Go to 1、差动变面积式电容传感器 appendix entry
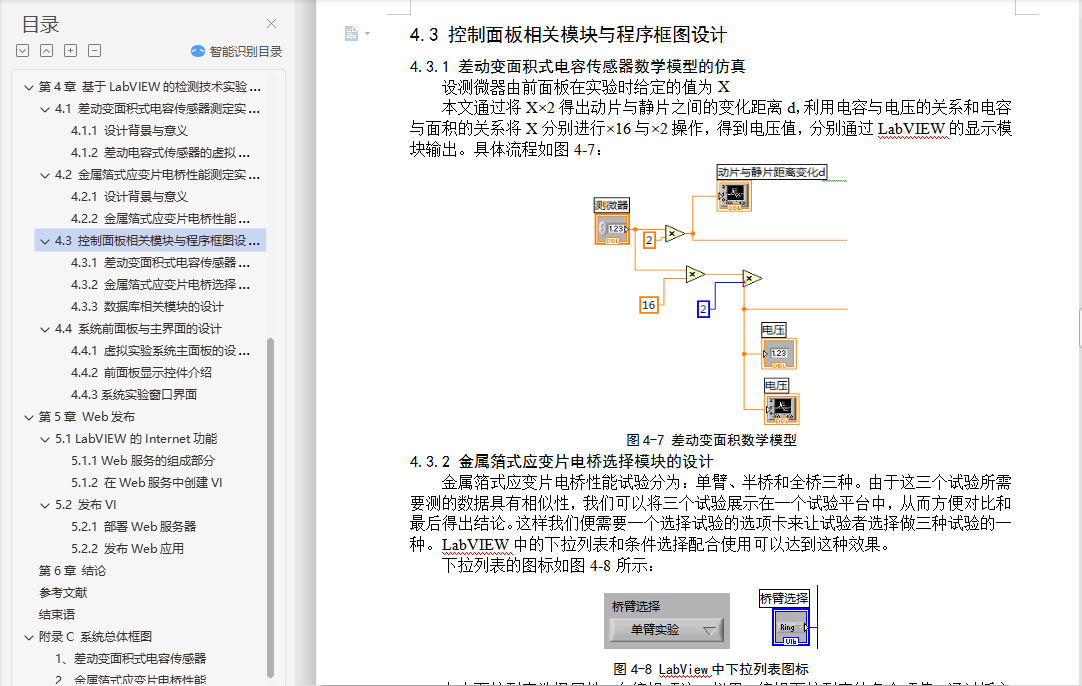Screen dimensions: 1082x686 [x=130, y=658]
